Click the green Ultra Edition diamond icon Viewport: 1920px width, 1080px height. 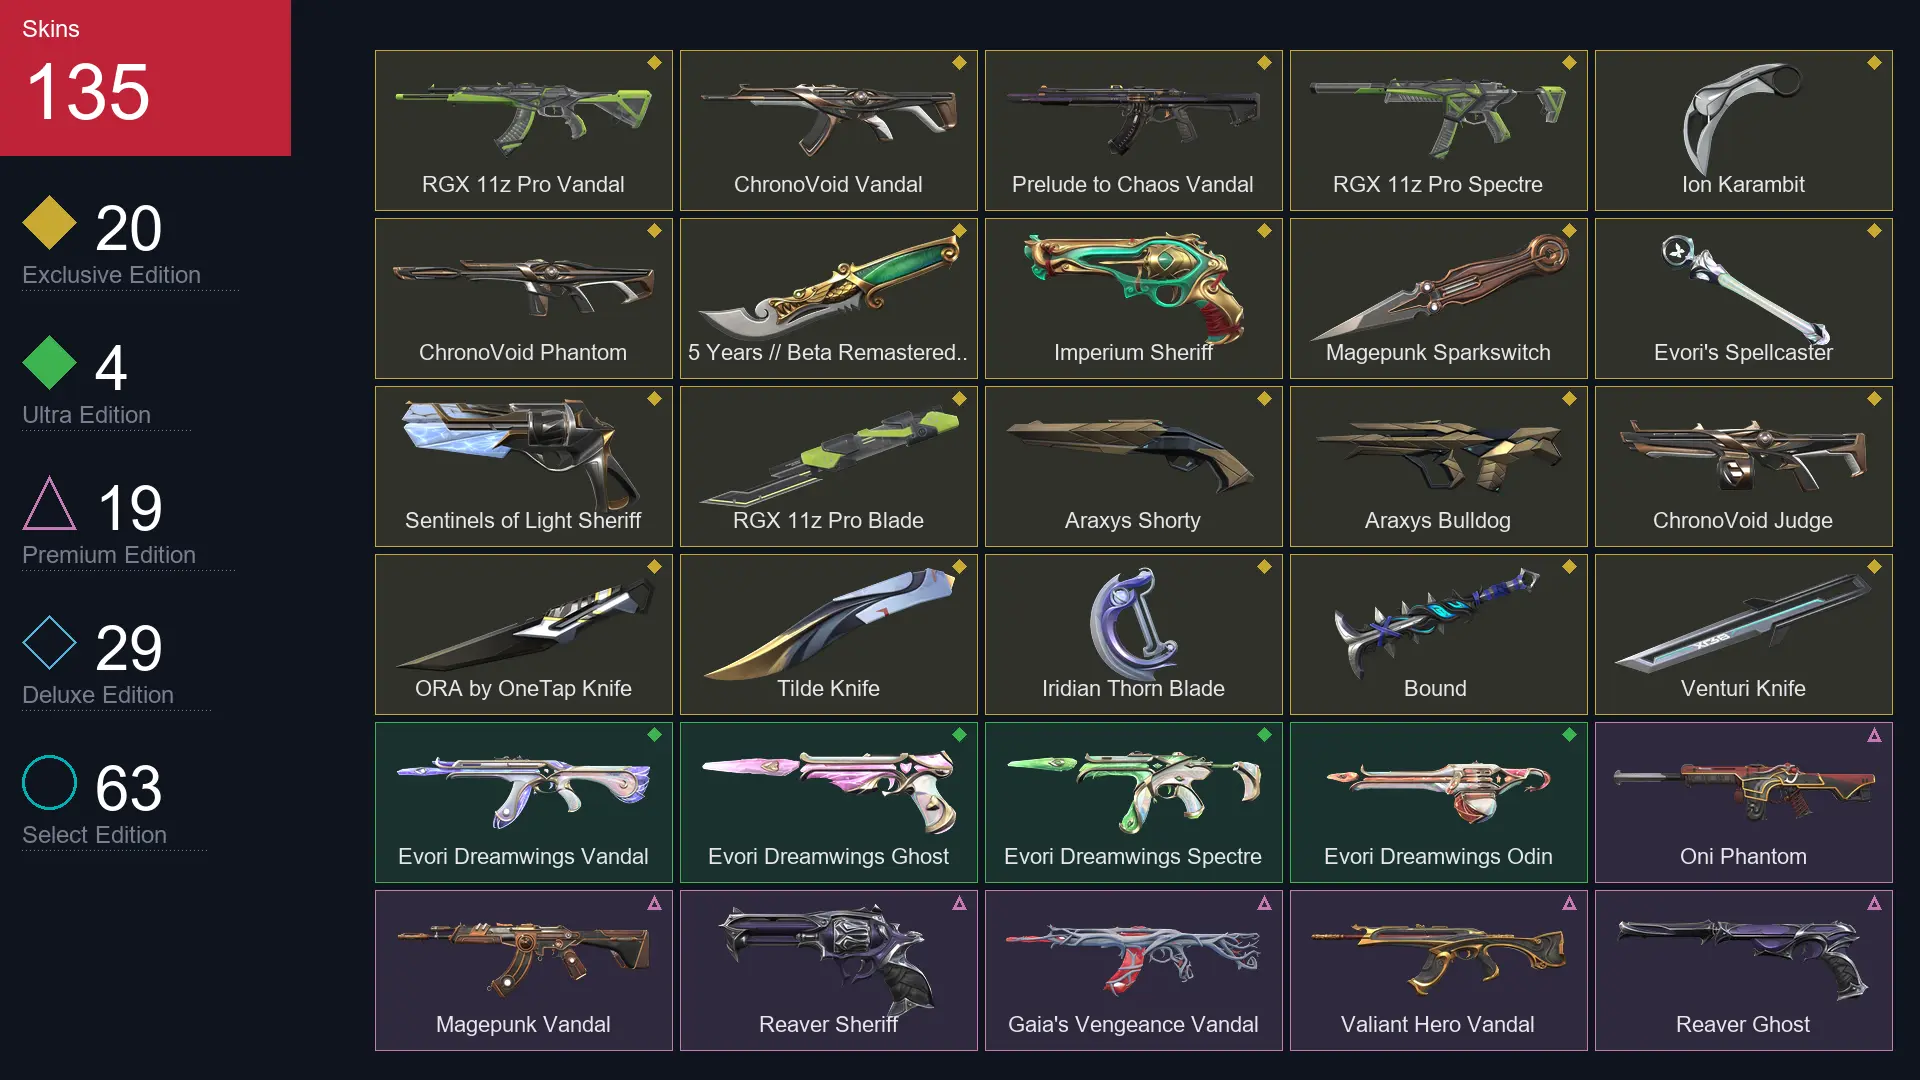49,362
